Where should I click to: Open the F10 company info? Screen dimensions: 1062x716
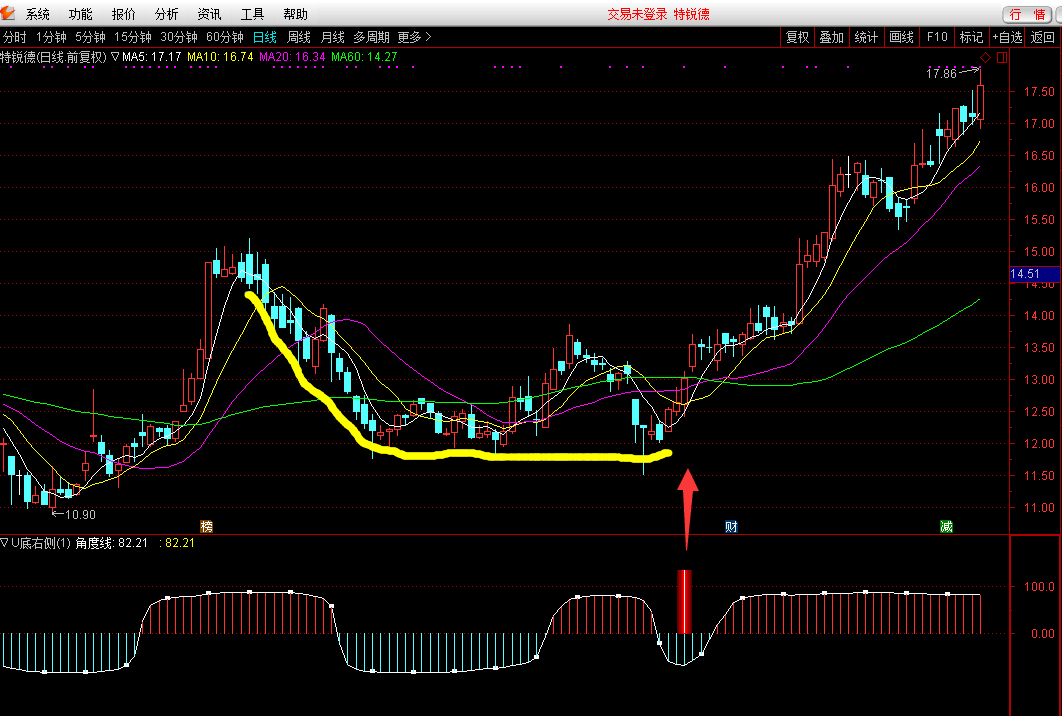[x=937, y=37]
